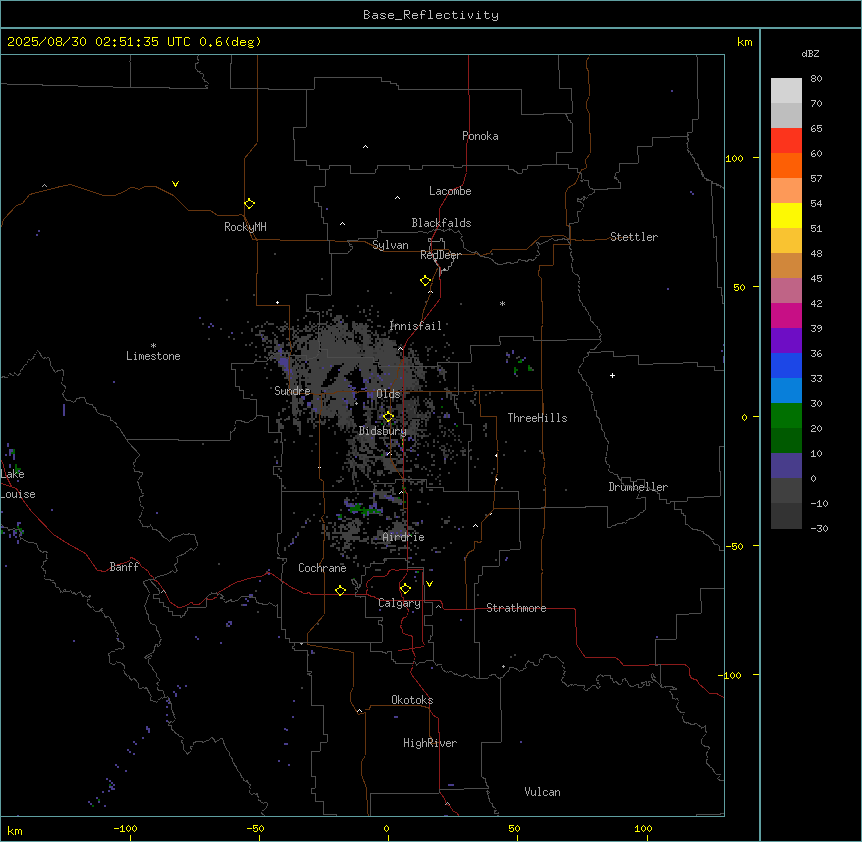Click the 100 tick label on the right axis
The width and height of the screenshot is (862, 842).
pyautogui.click(x=734, y=158)
